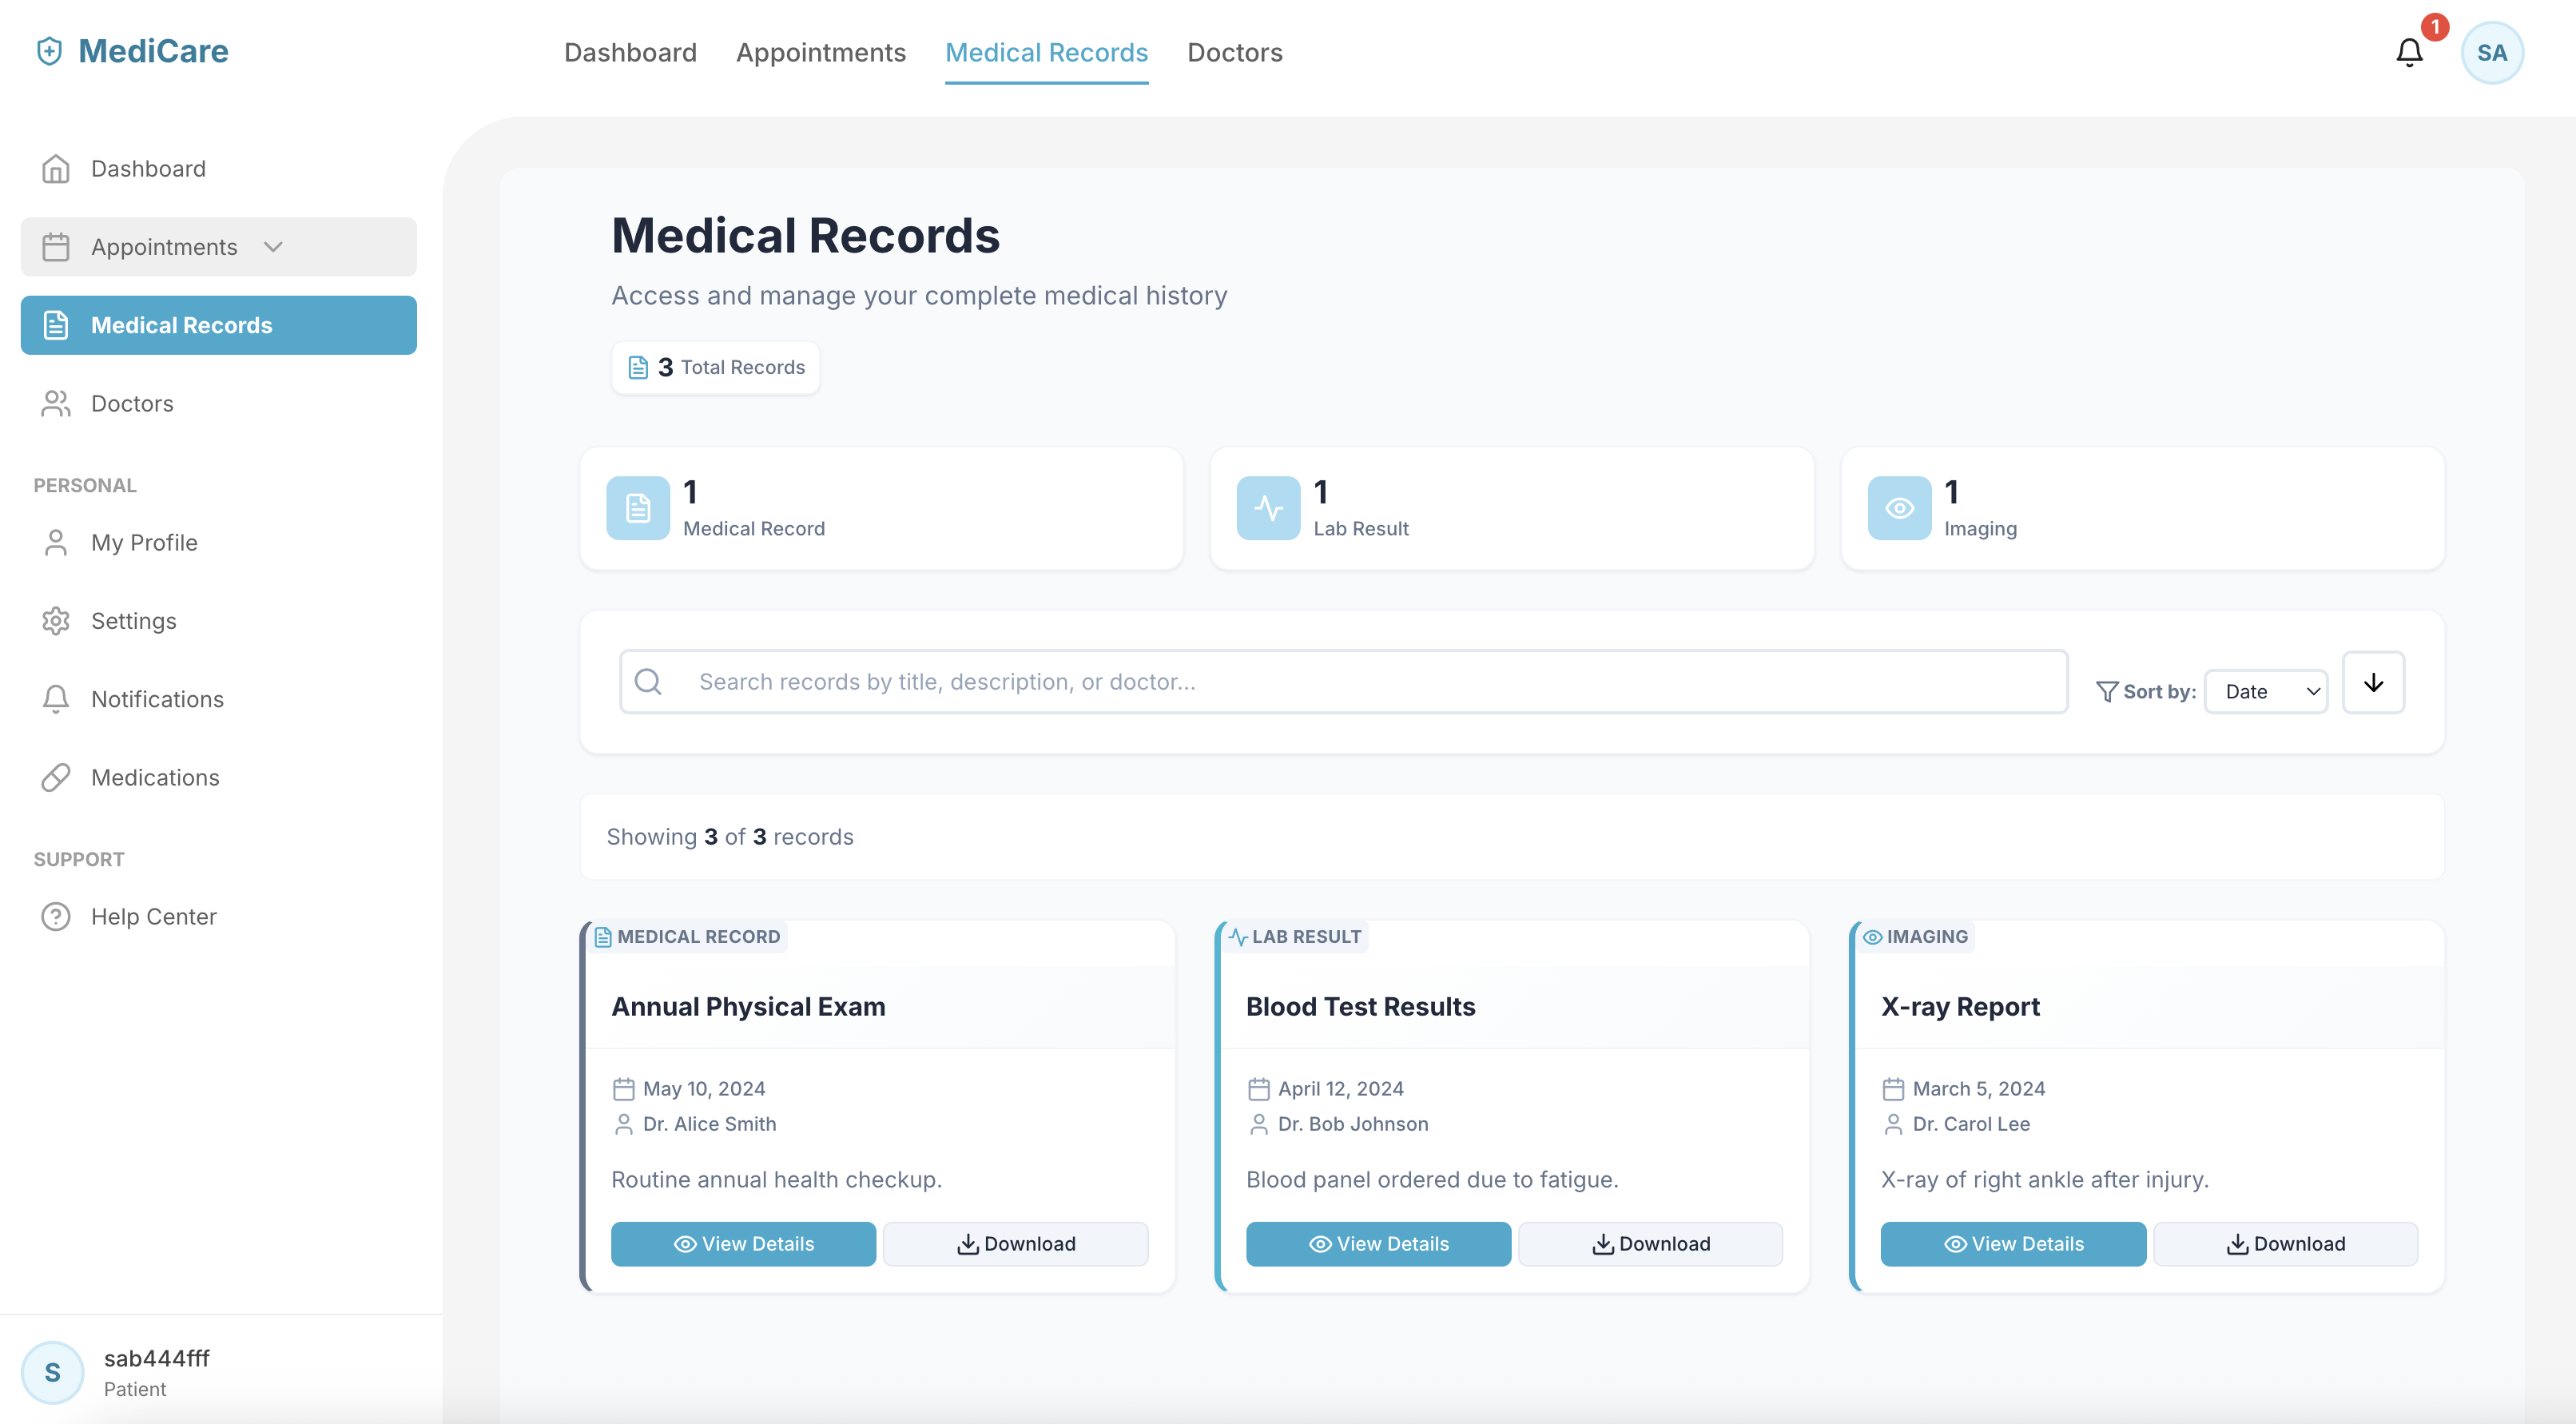Click the MediCare shield logo icon
Viewport: 2576px width, 1424px height.
point(49,51)
